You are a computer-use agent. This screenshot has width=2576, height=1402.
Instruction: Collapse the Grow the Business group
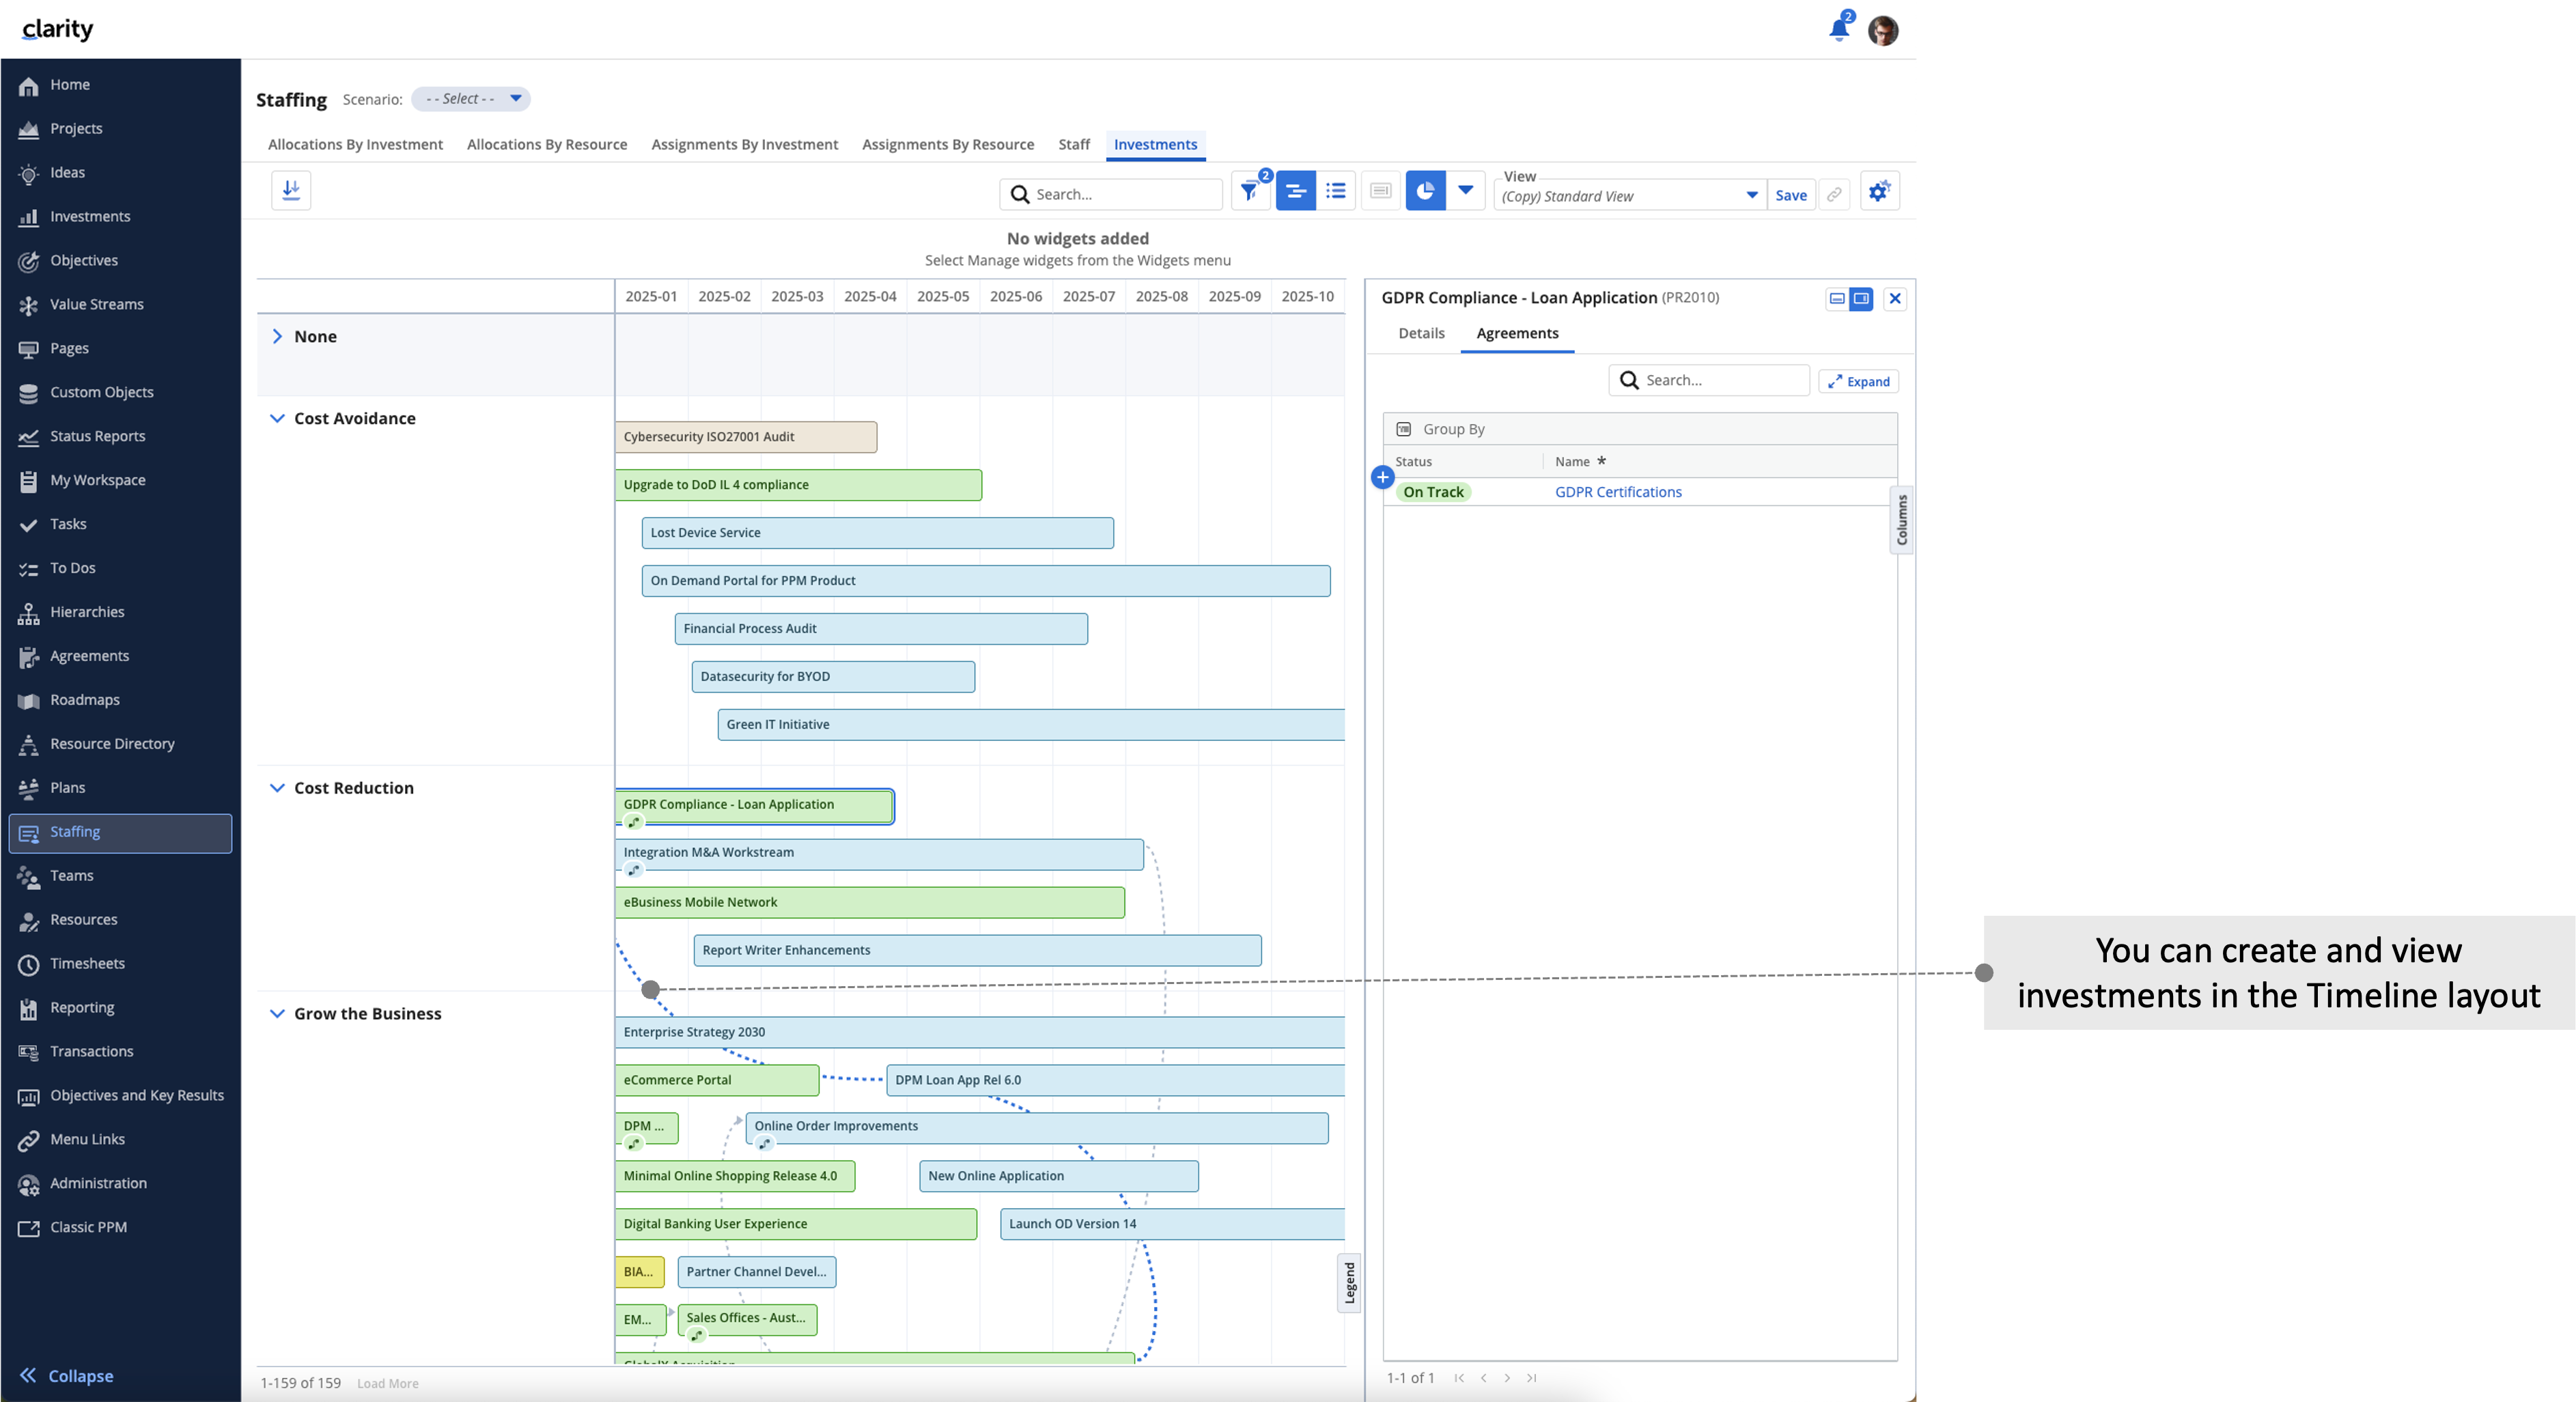[x=277, y=1013]
